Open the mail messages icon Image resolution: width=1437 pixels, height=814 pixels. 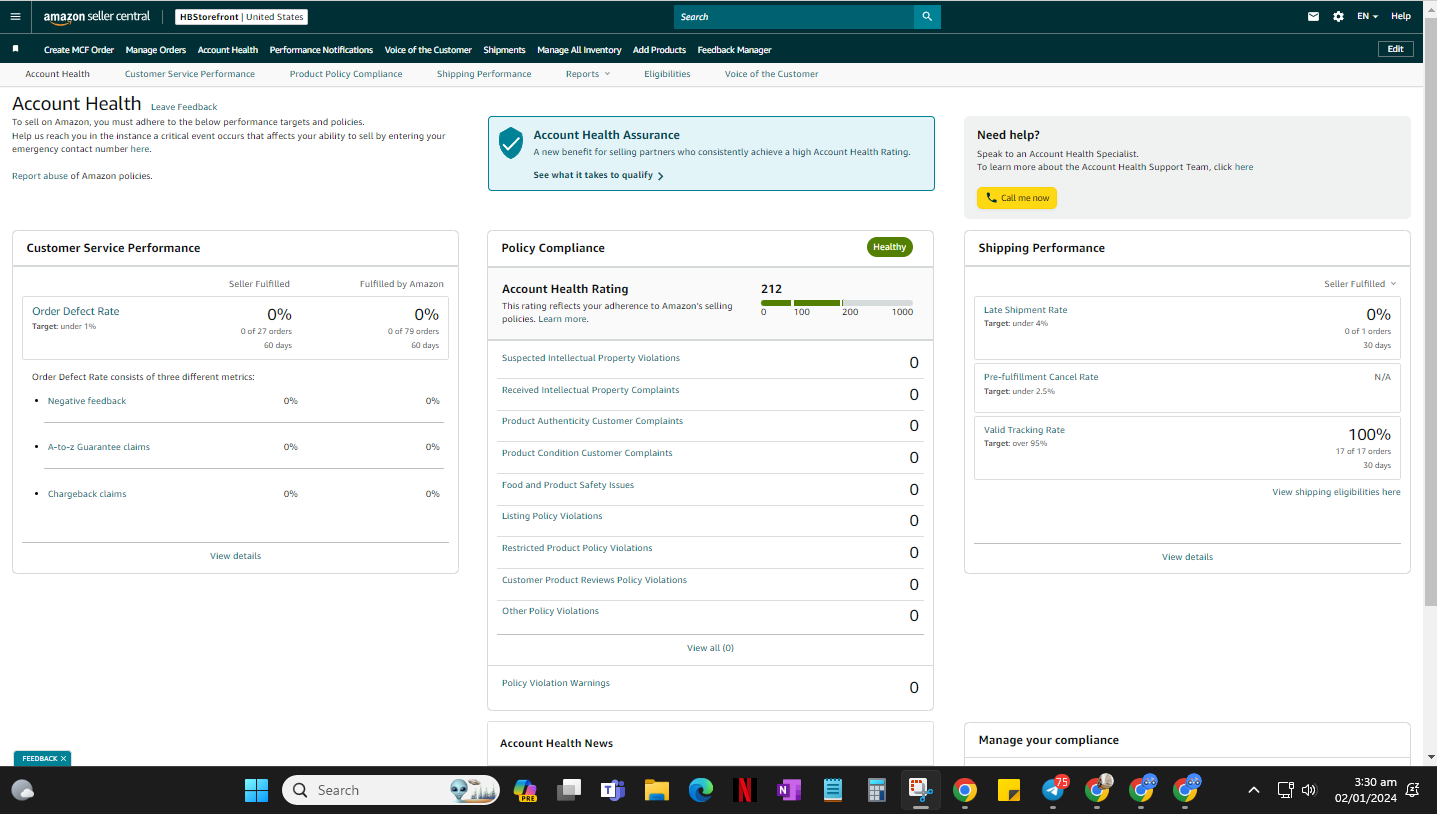(x=1314, y=16)
